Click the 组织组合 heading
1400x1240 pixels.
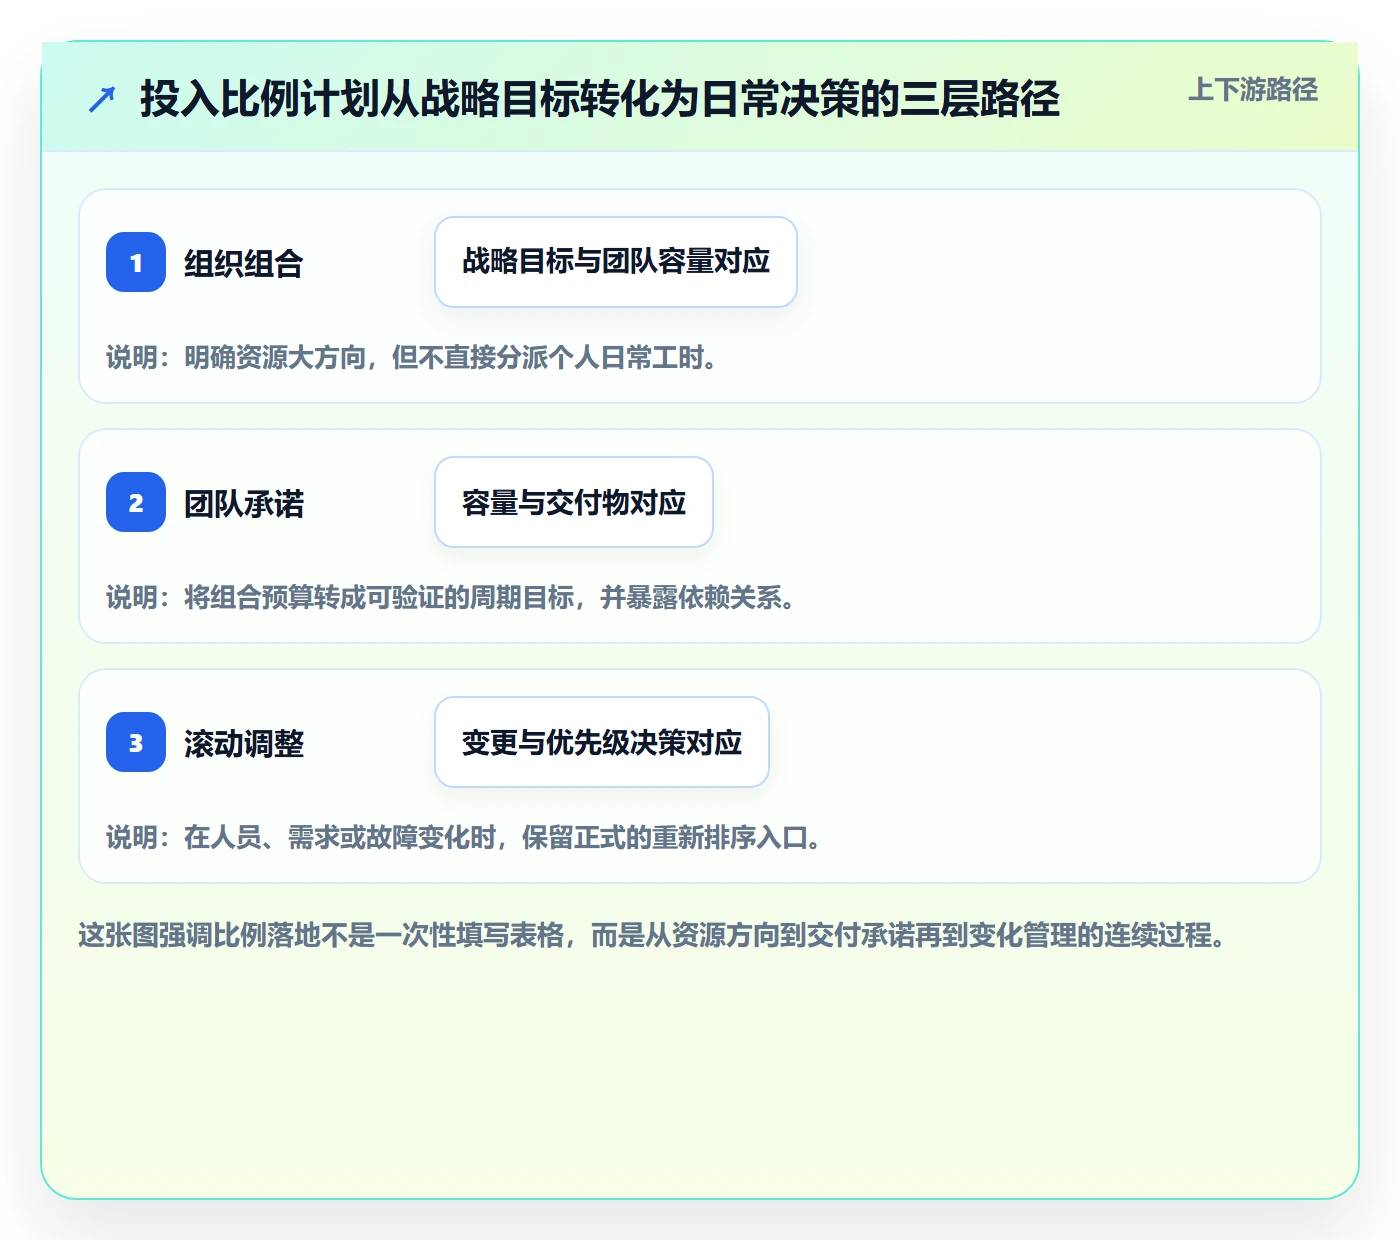tap(244, 263)
